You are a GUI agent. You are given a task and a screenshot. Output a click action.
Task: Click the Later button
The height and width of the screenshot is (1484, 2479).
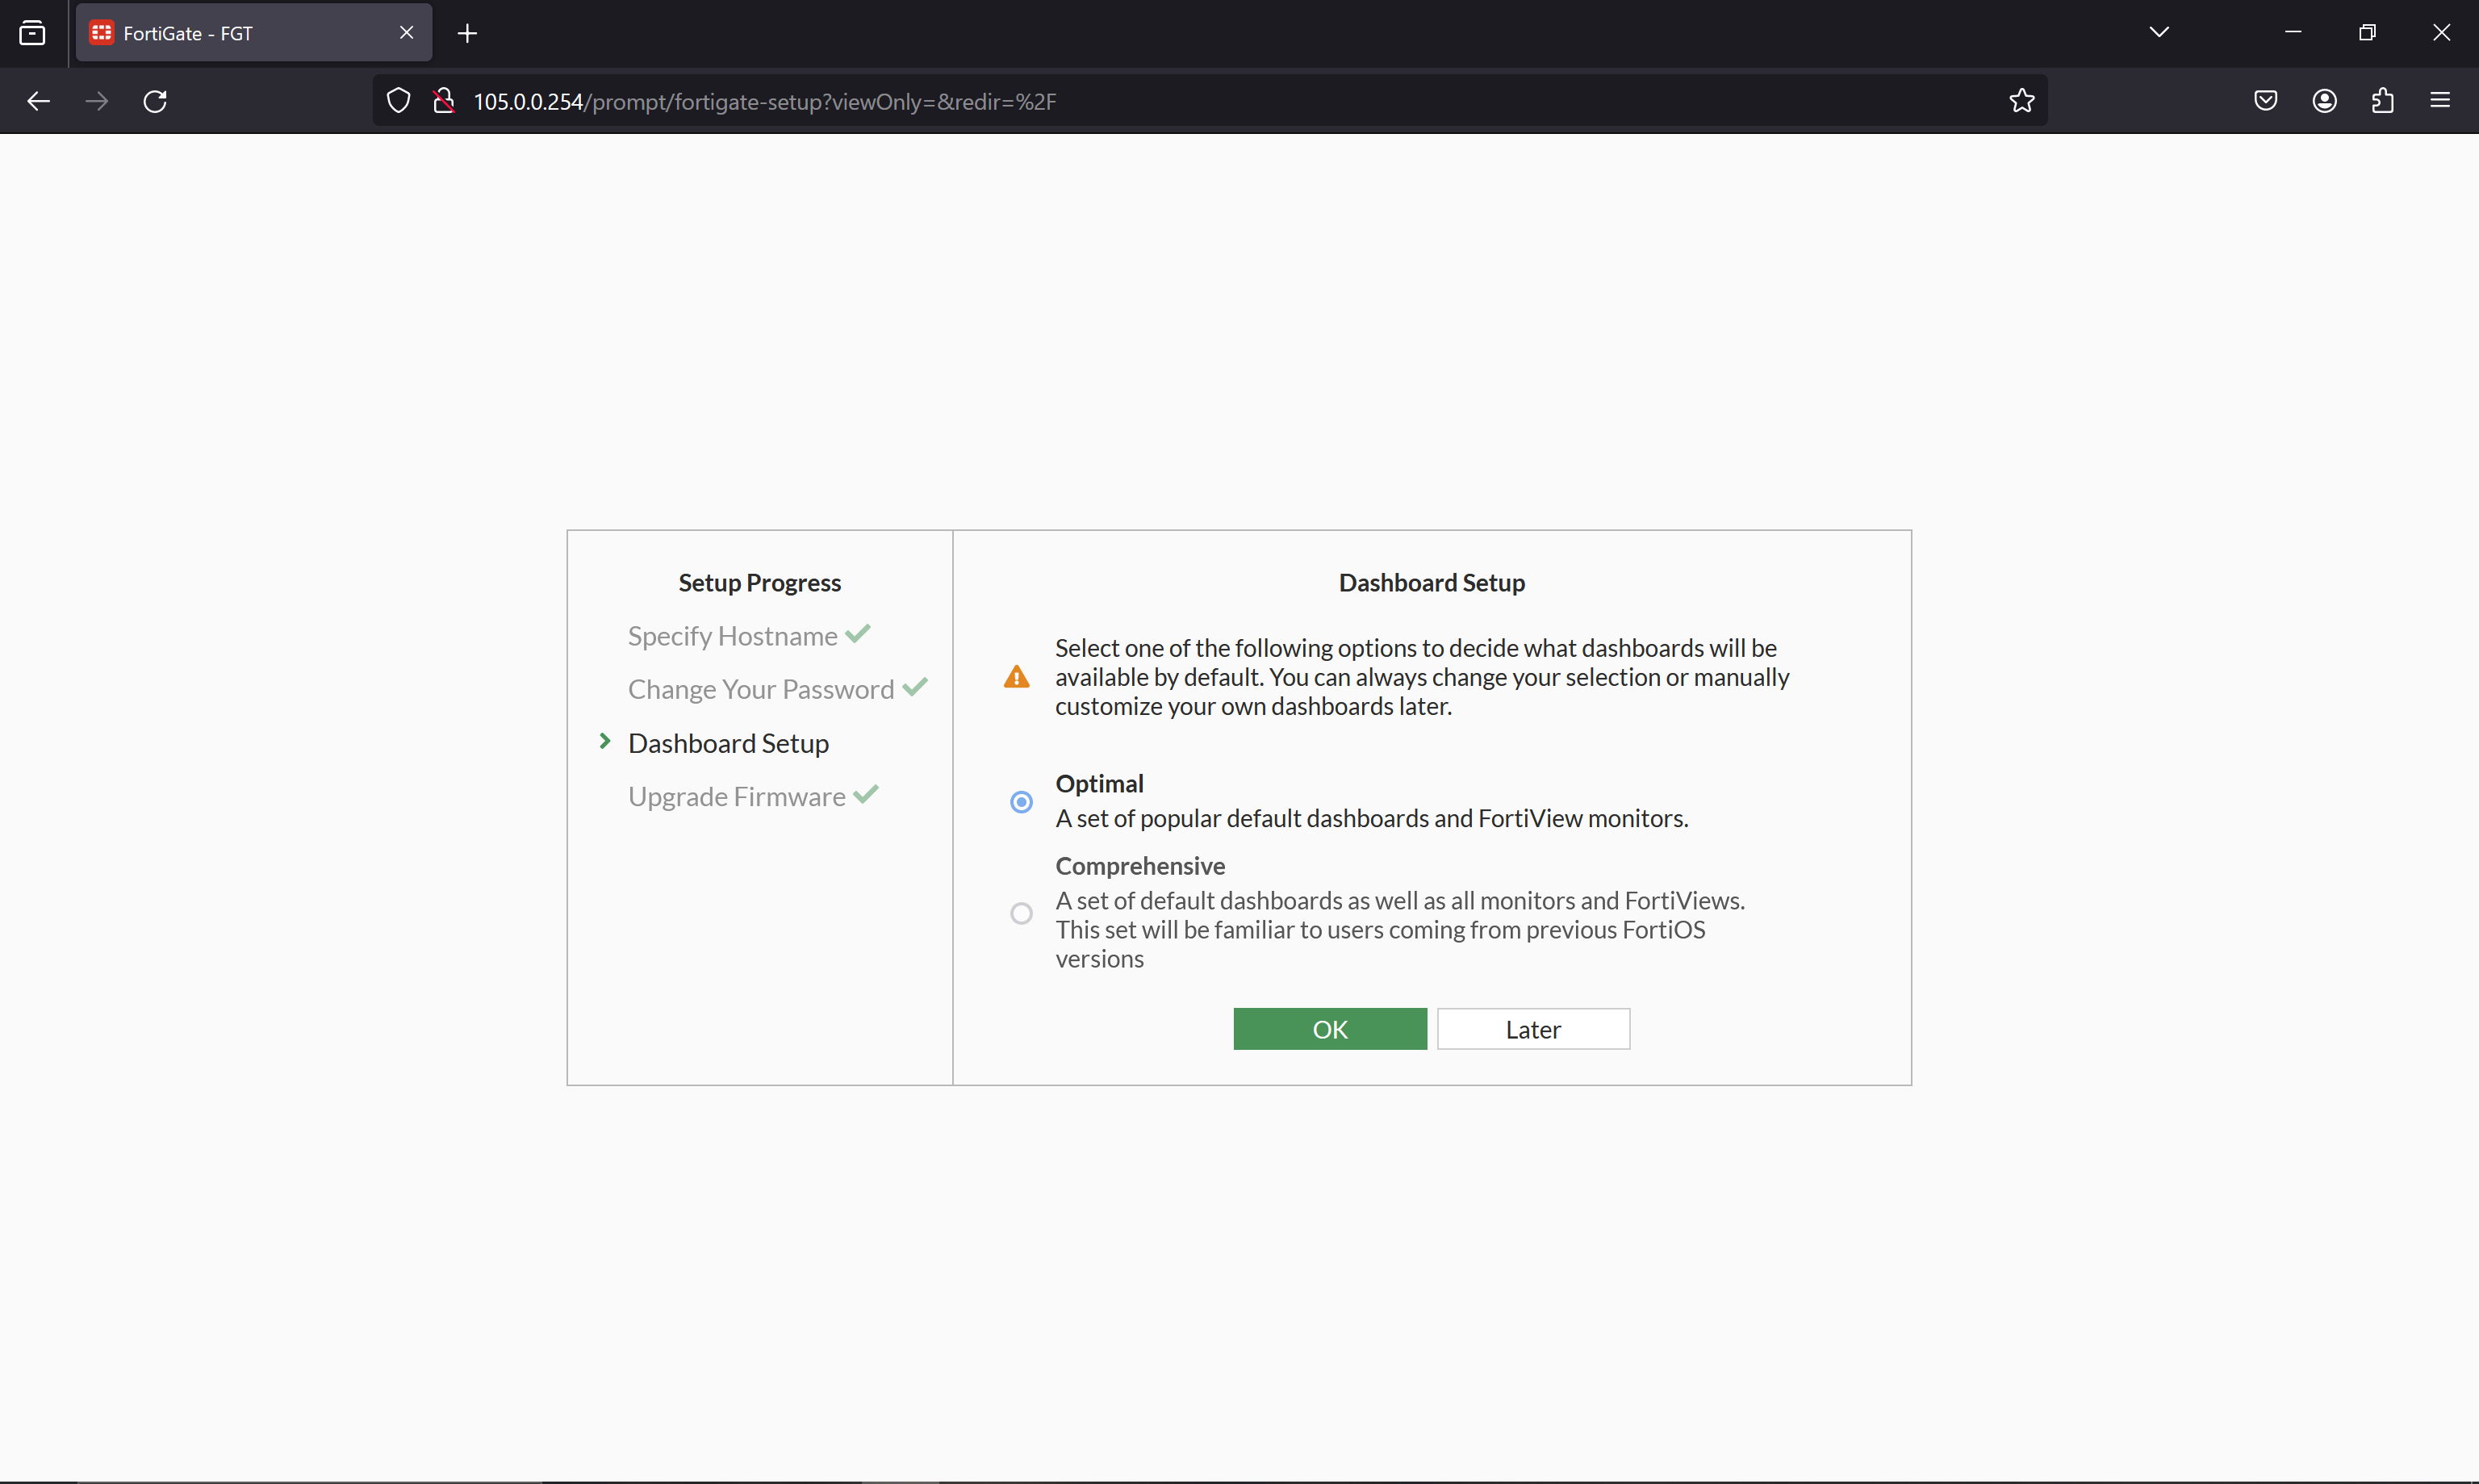click(x=1533, y=1029)
